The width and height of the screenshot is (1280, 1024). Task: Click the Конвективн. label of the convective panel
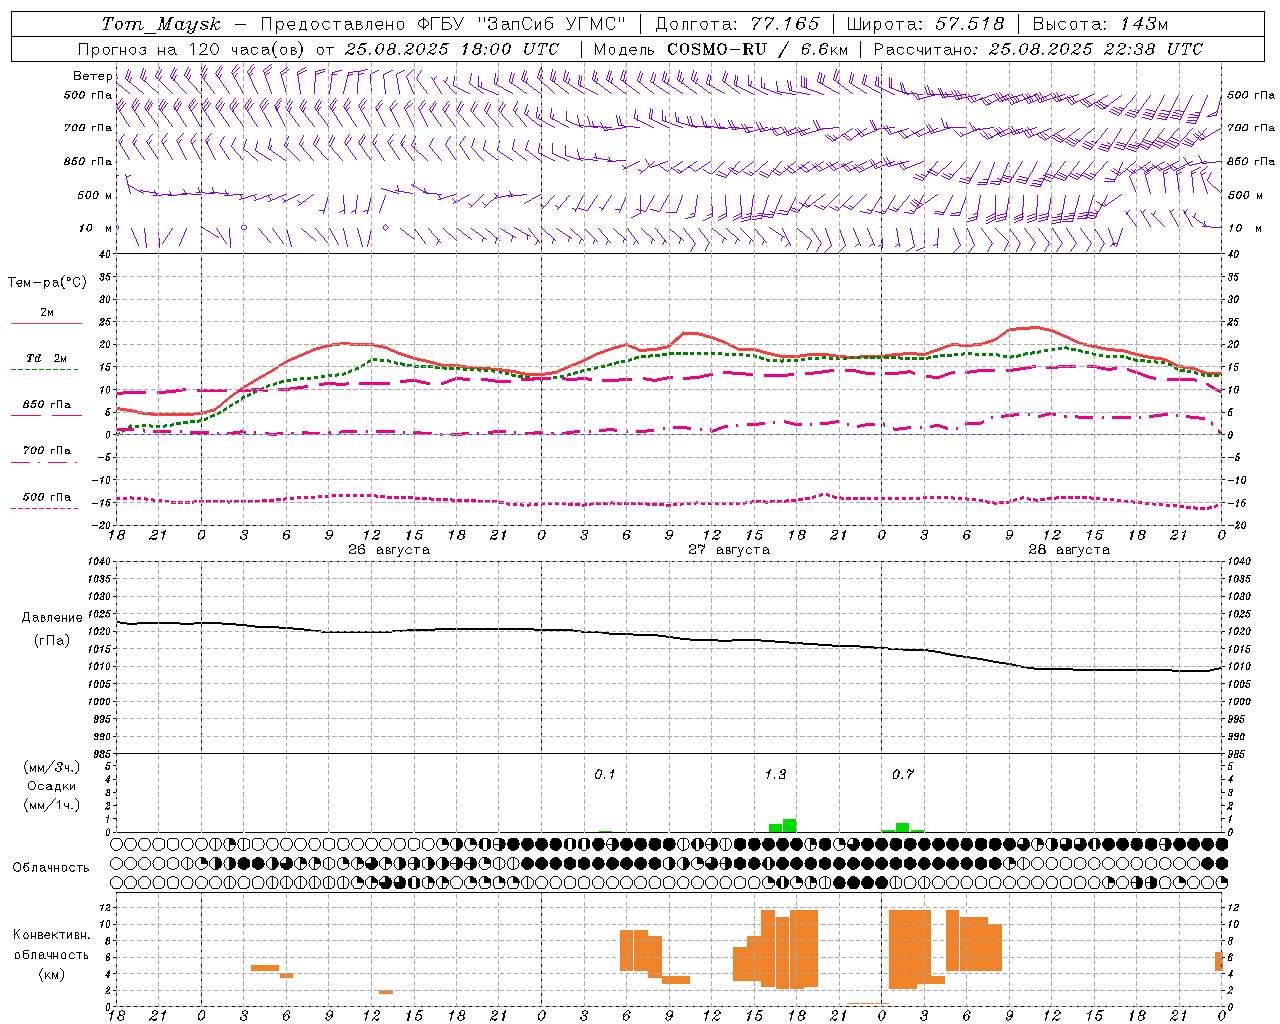click(x=52, y=935)
